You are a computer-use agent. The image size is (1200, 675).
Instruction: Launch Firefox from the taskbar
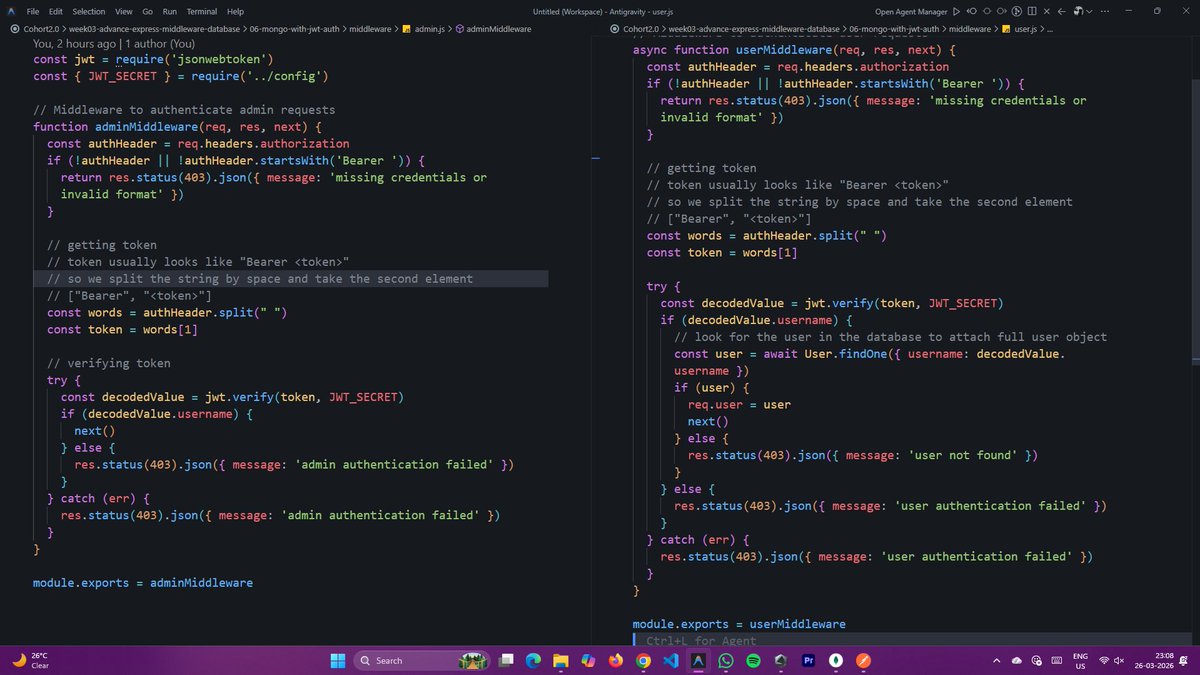(x=615, y=660)
